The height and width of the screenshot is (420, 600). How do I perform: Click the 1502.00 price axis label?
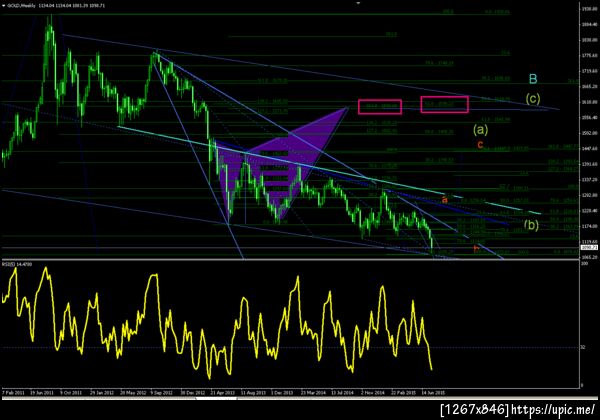(x=590, y=133)
